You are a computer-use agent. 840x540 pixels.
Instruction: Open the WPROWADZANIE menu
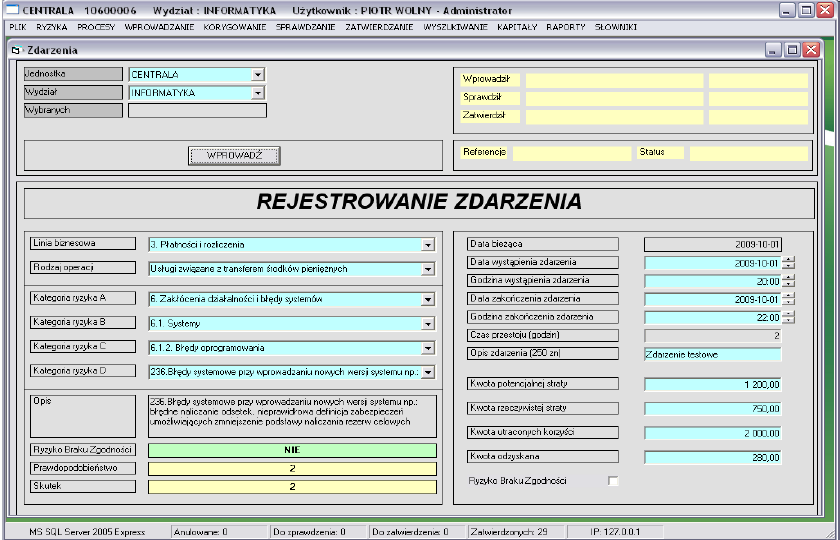[159, 27]
